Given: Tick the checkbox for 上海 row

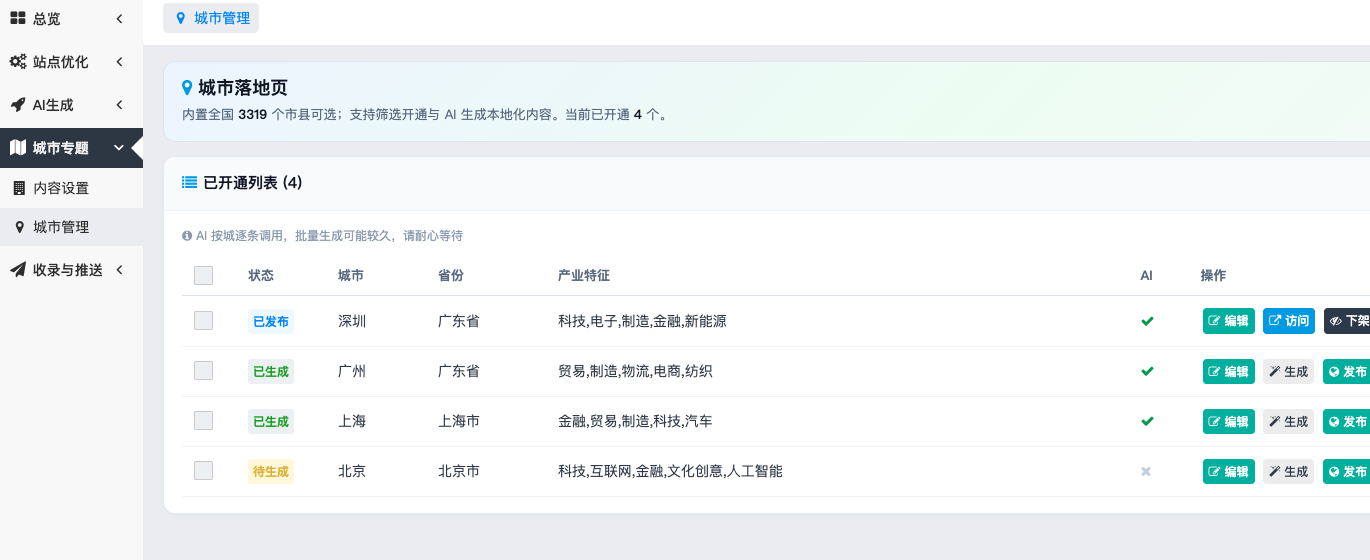Looking at the screenshot, I should coord(204,421).
